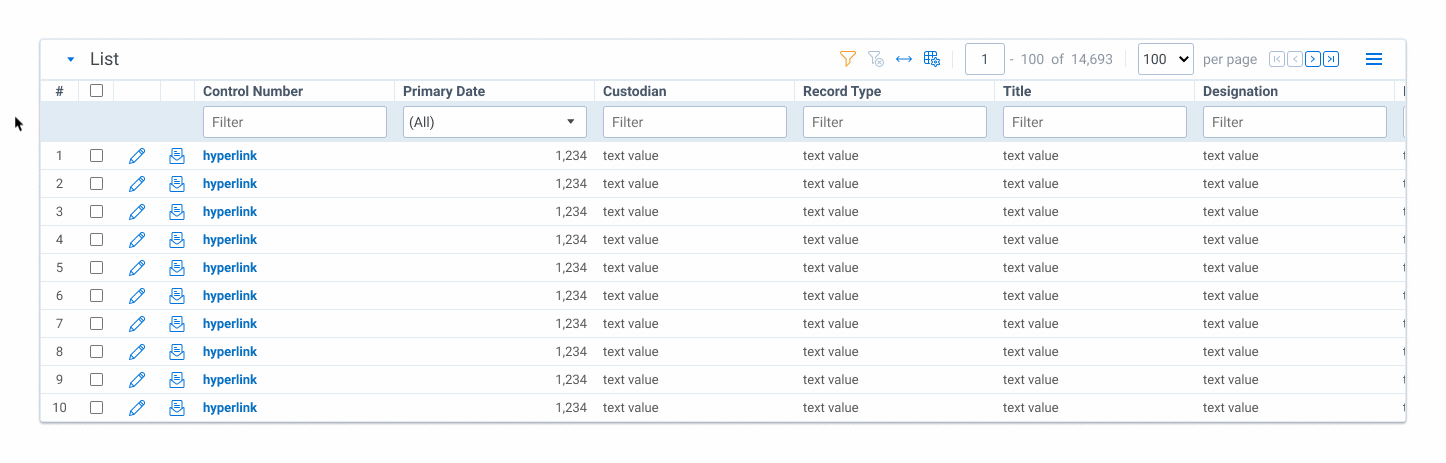Image resolution: width=1446 pixels, height=463 pixels.
Task: Click the Custodian column header
Action: click(x=635, y=91)
